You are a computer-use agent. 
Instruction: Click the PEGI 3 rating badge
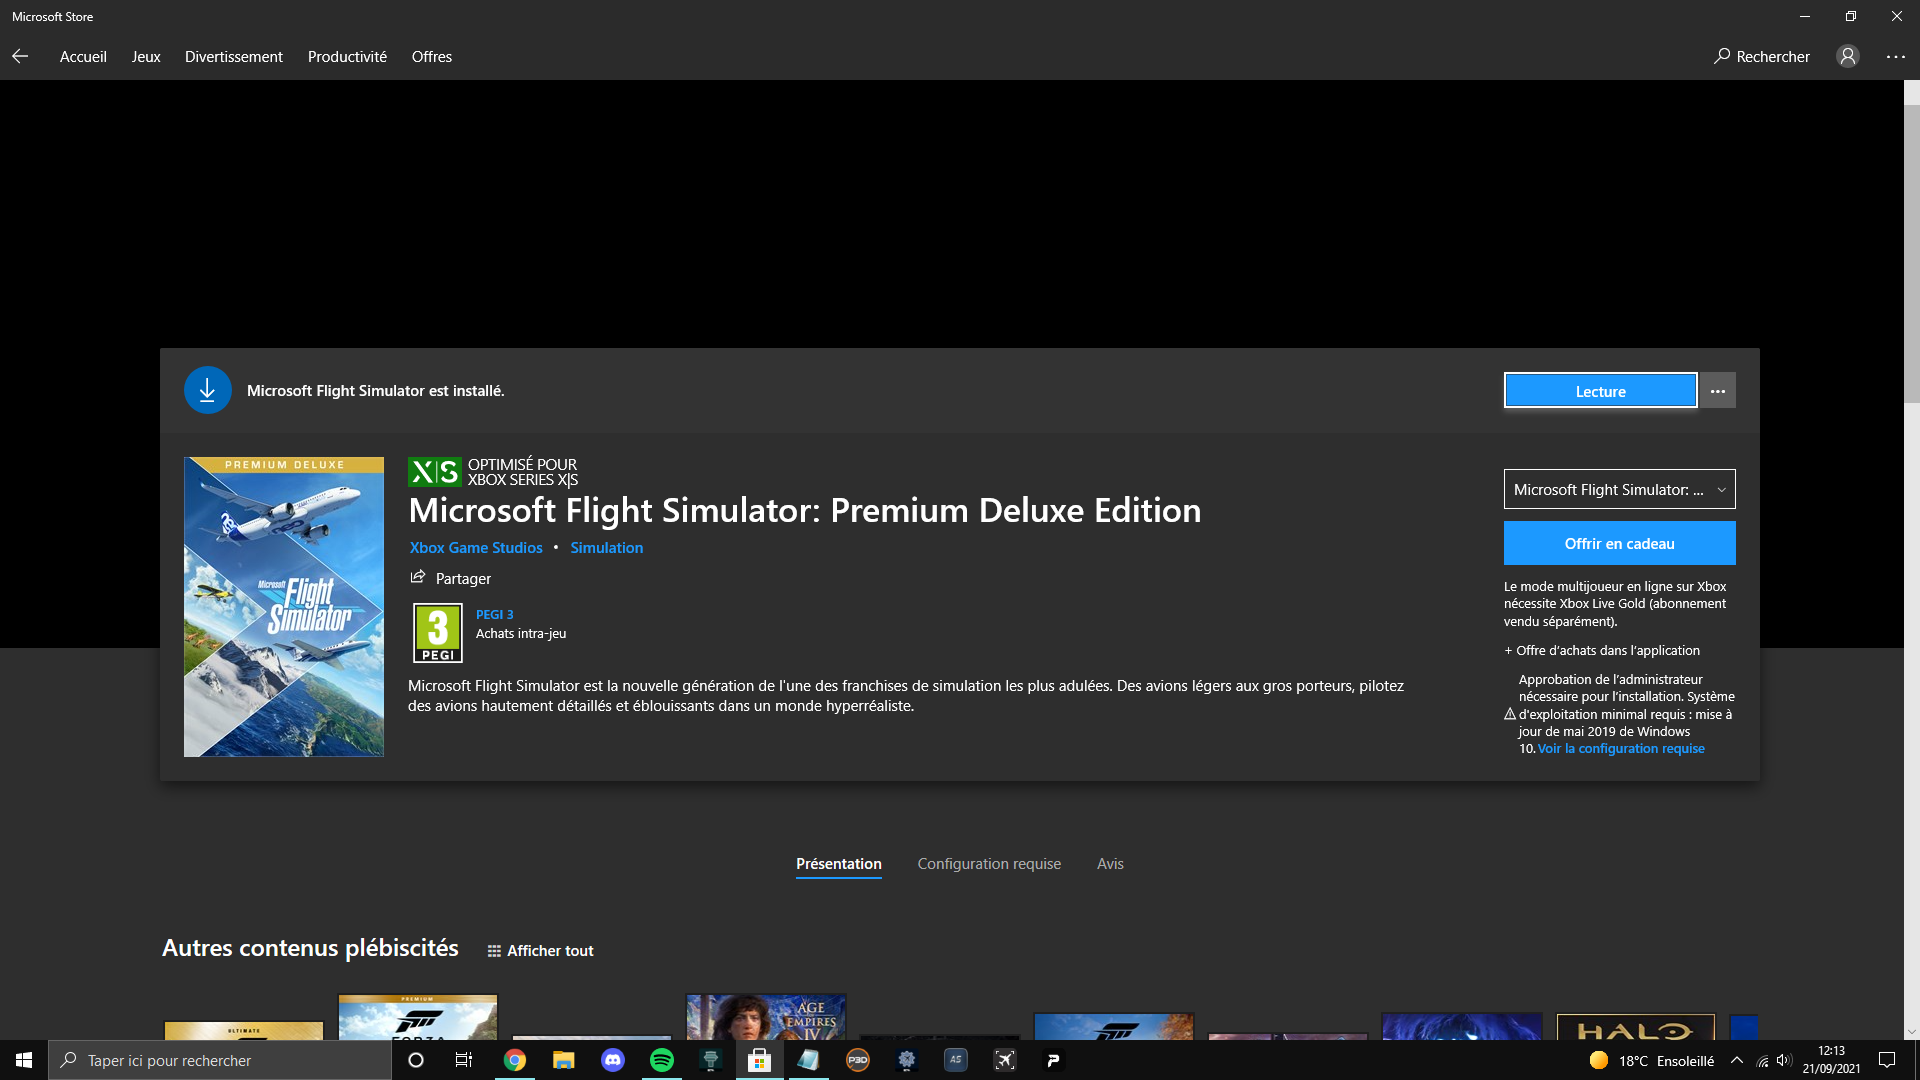pyautogui.click(x=438, y=633)
